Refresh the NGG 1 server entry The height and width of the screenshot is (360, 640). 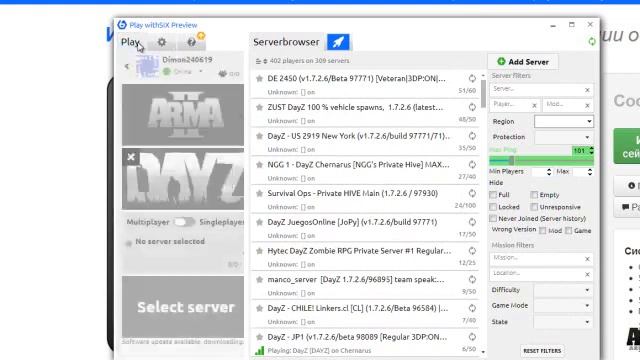[x=472, y=164]
